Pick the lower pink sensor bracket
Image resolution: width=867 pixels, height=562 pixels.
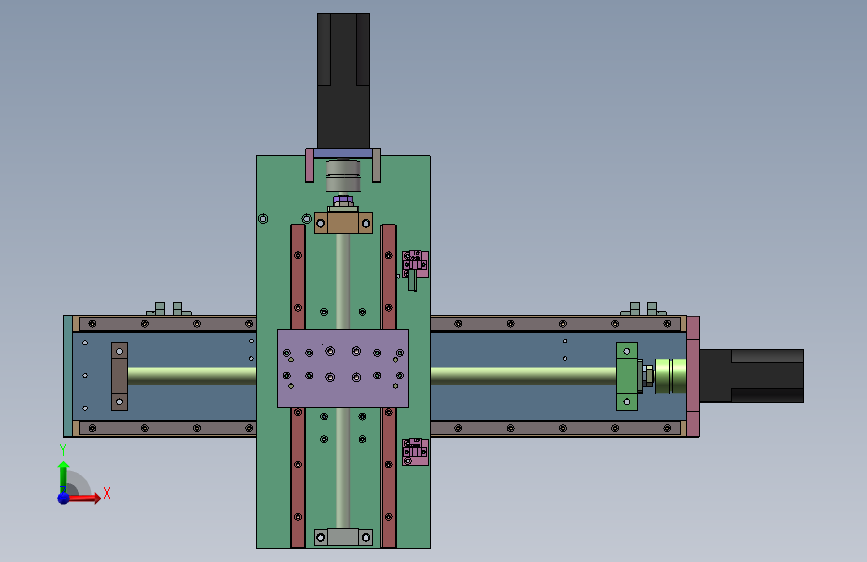(415, 451)
